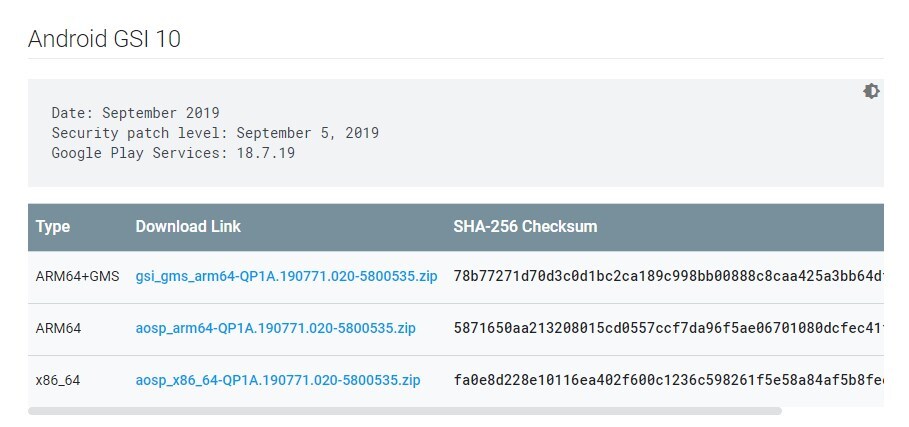Click the x86_64 type cell

click(x=59, y=380)
